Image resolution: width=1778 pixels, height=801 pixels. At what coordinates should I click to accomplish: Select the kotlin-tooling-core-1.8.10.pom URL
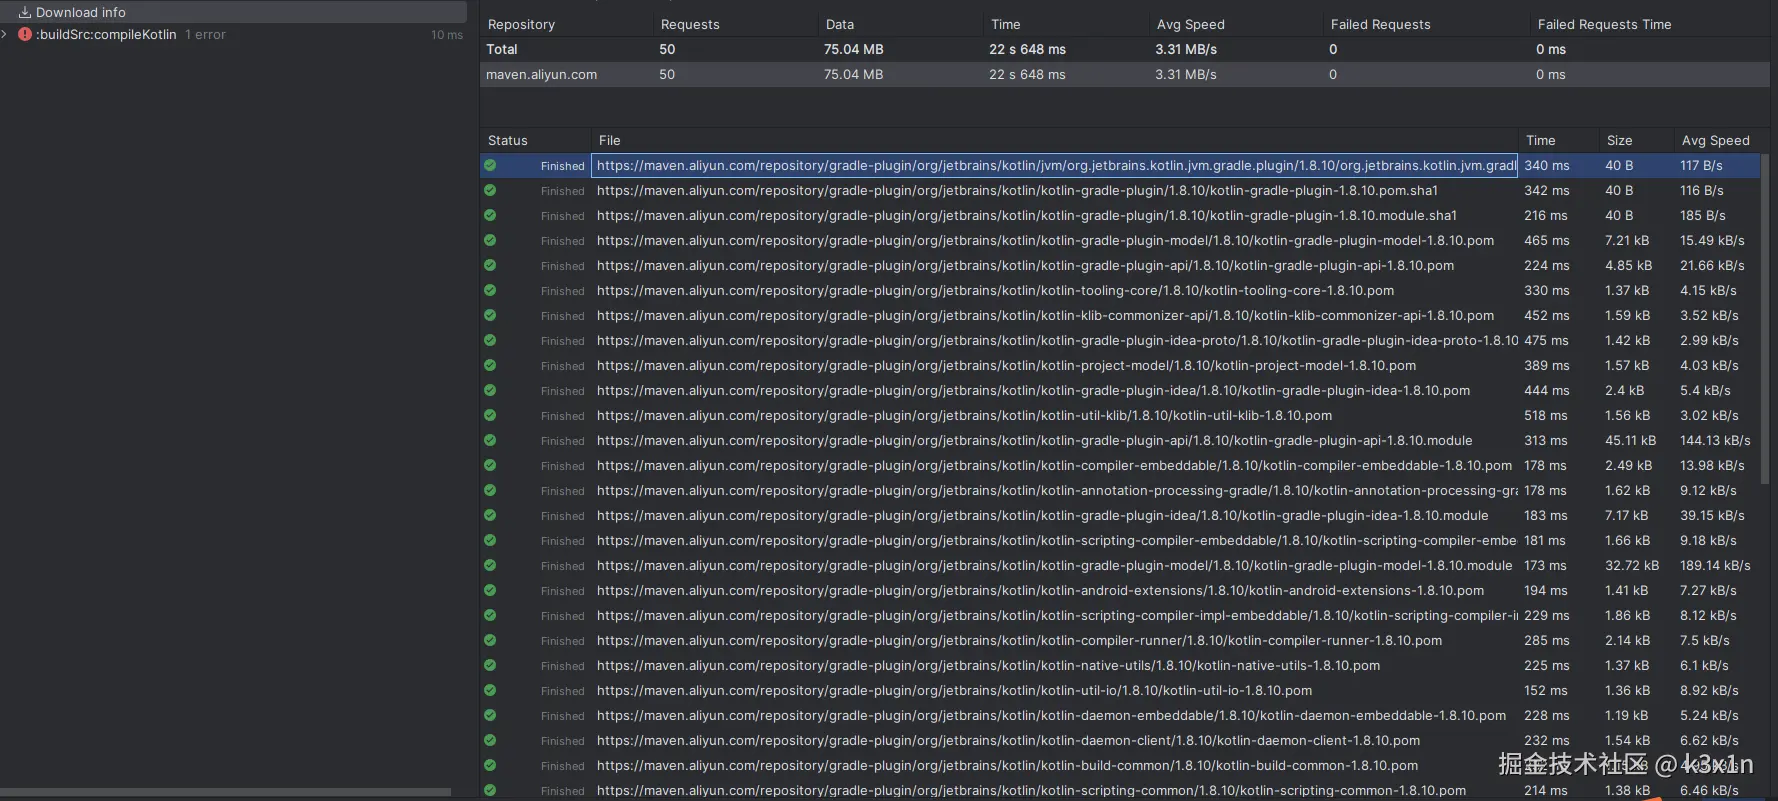[x=995, y=290]
